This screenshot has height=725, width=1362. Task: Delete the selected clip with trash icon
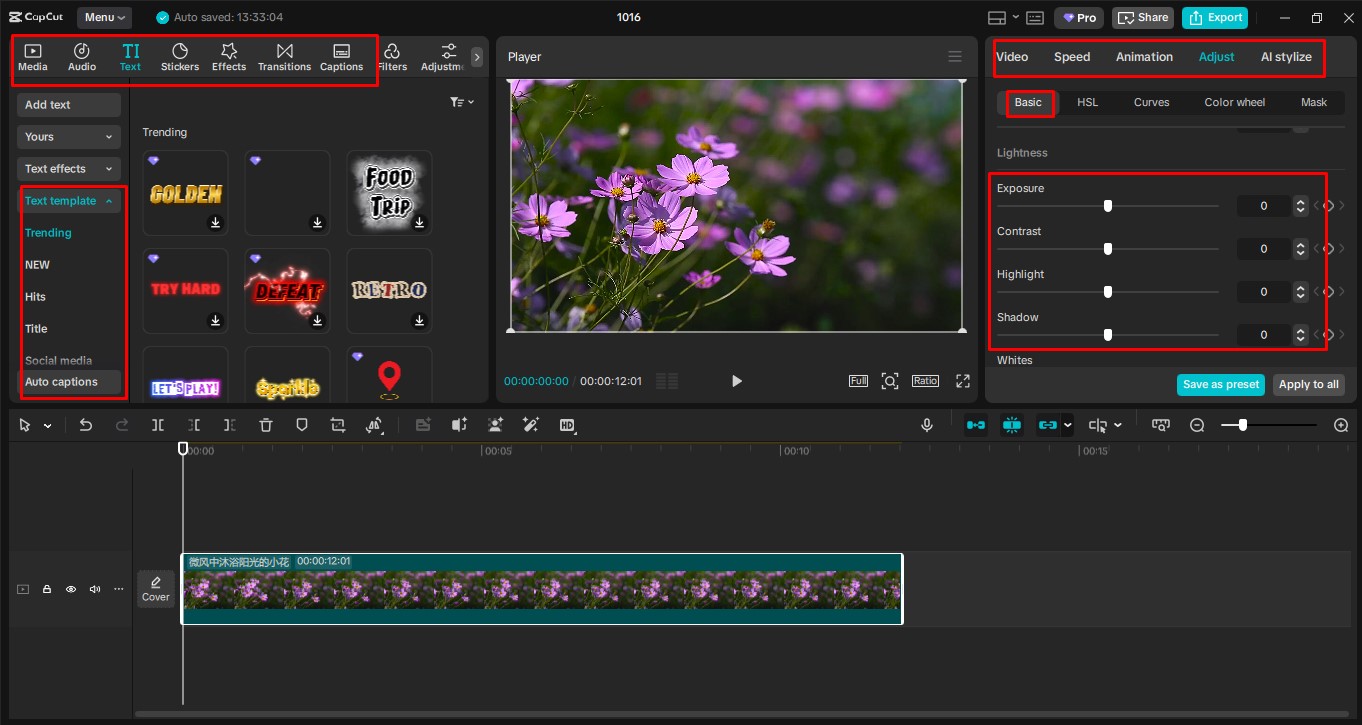tap(266, 425)
